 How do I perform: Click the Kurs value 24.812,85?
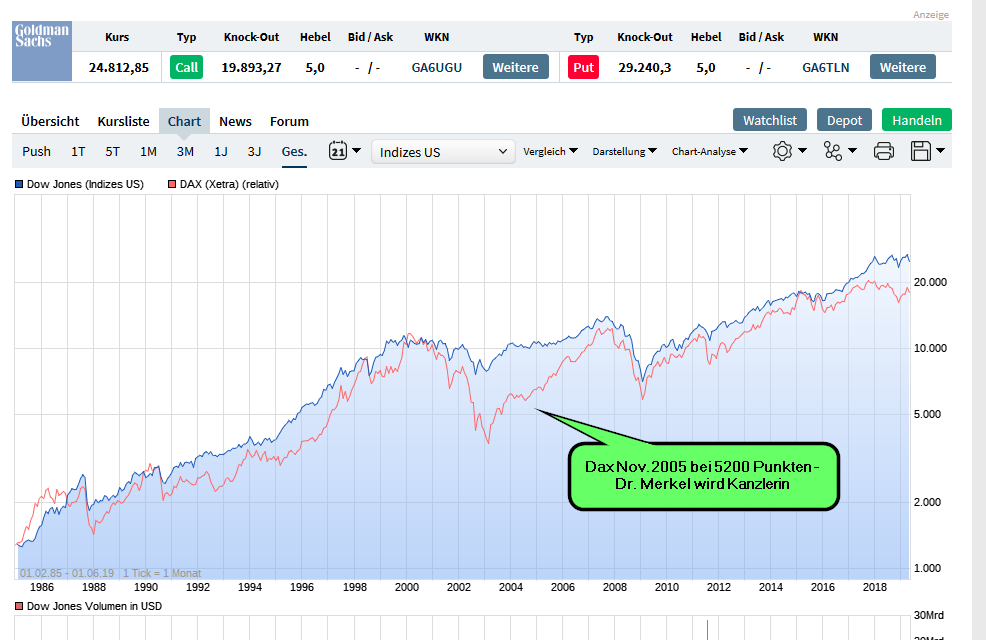pos(119,68)
